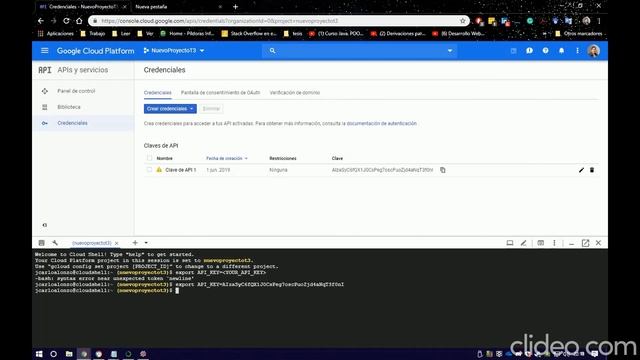The height and width of the screenshot is (360, 640).
Task: Open the help question mark icon
Action: (x=545, y=51)
